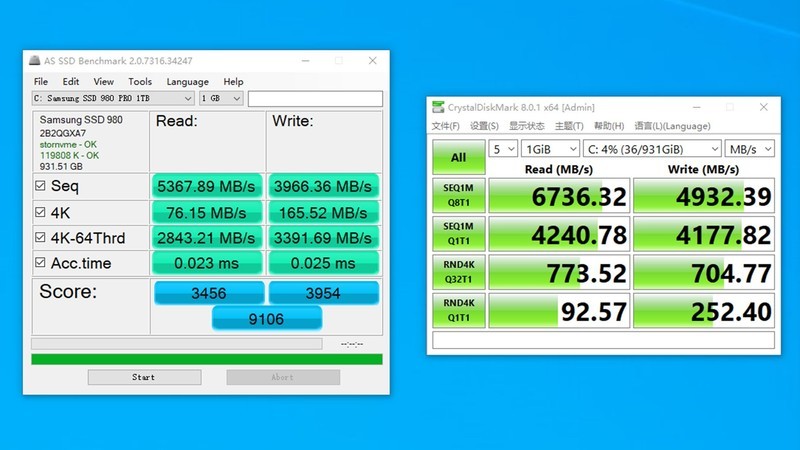Click the AS SSD Benchmark title bar icon
The height and width of the screenshot is (450, 800).
pyautogui.click(x=34, y=60)
